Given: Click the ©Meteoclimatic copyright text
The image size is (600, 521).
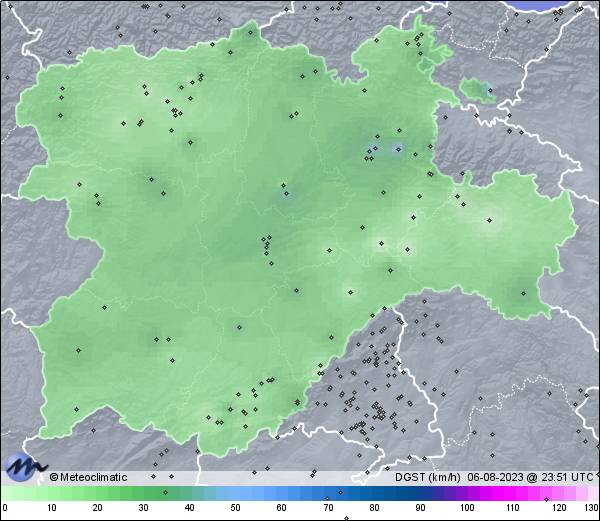Looking at the screenshot, I should (88, 477).
